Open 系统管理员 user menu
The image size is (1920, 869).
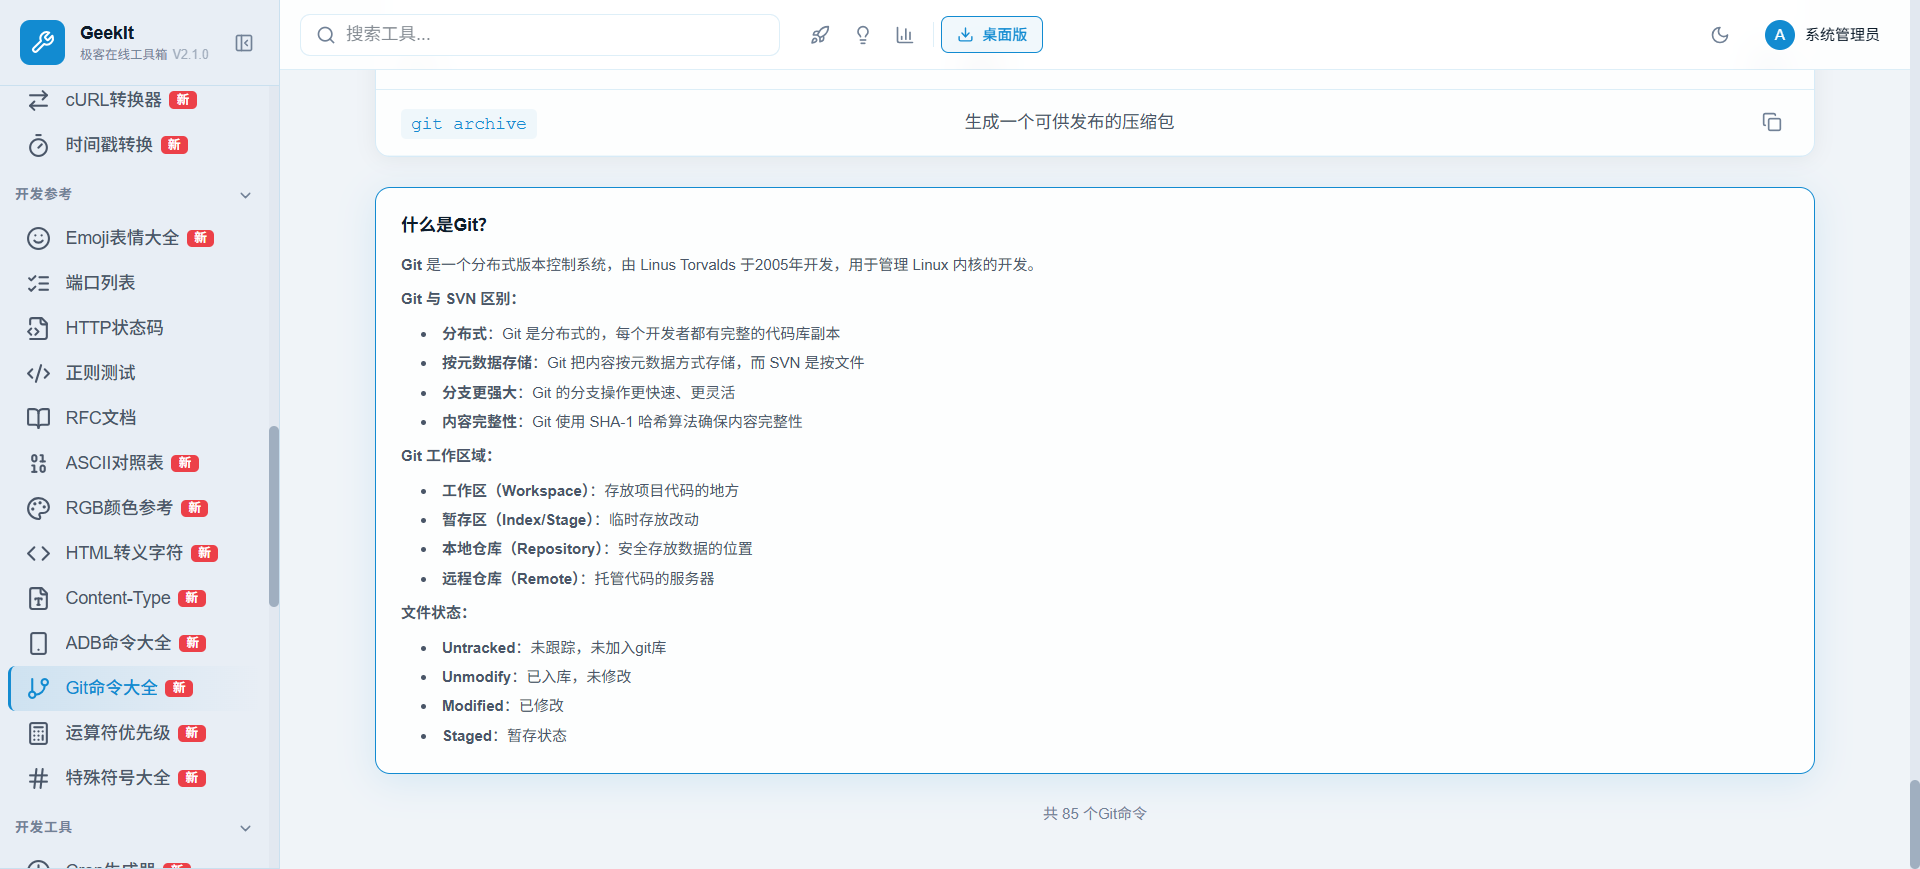click(1822, 35)
